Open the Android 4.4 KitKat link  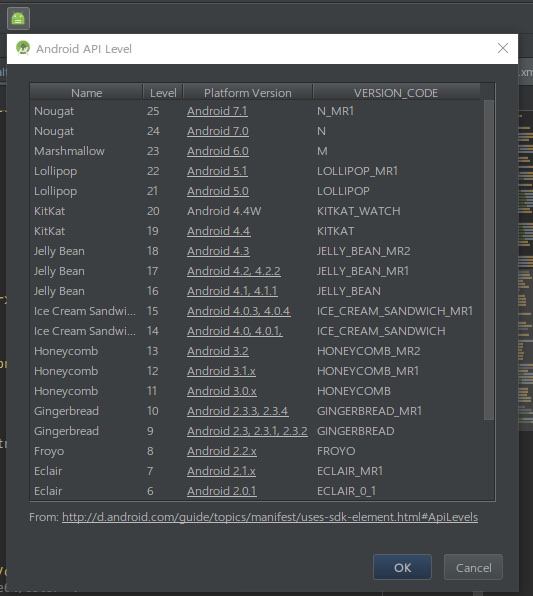(x=219, y=231)
